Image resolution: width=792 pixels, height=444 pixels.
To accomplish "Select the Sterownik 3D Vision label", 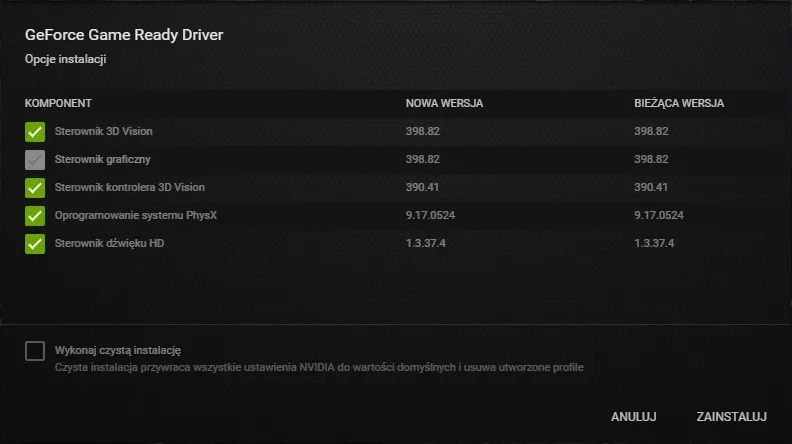I will point(104,131).
